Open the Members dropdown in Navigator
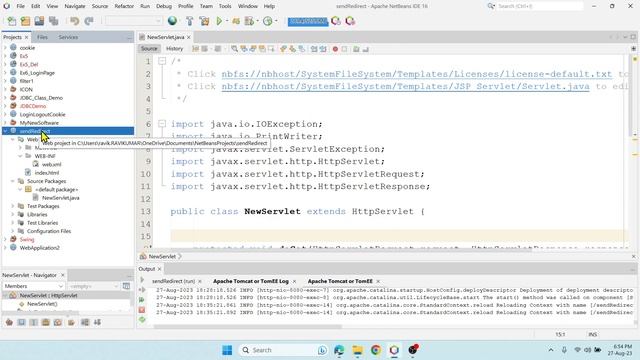 coord(33,286)
